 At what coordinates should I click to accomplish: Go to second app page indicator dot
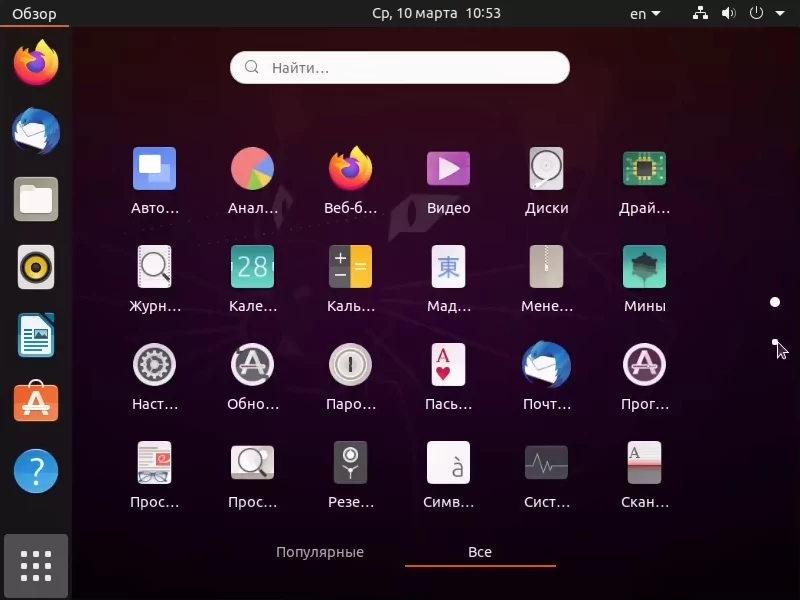[775, 342]
